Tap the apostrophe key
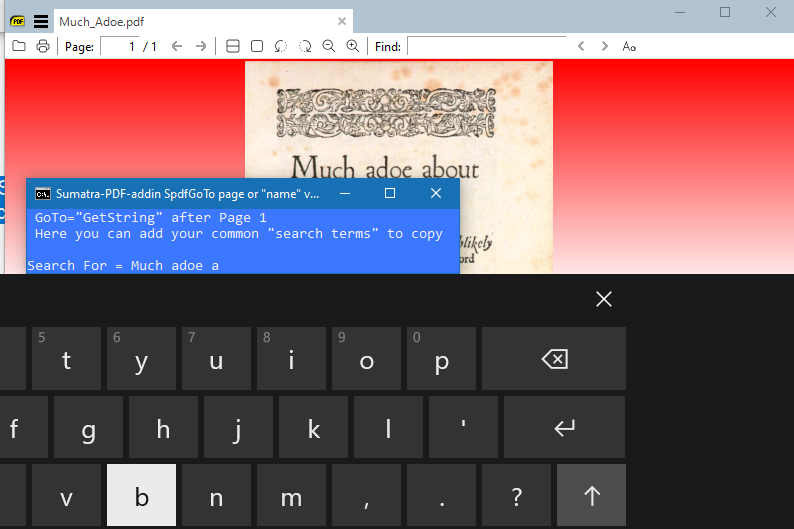The image size is (794, 529). pos(463,428)
